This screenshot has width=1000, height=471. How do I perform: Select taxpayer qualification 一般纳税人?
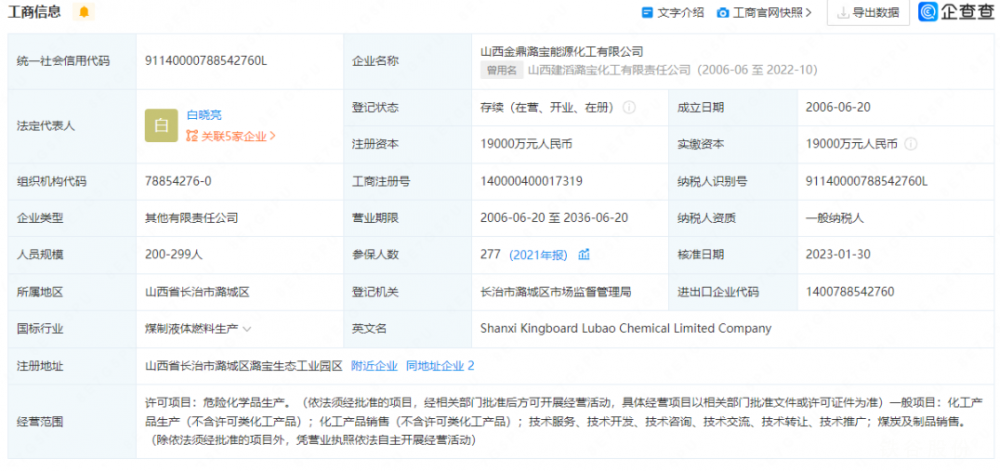click(x=835, y=218)
